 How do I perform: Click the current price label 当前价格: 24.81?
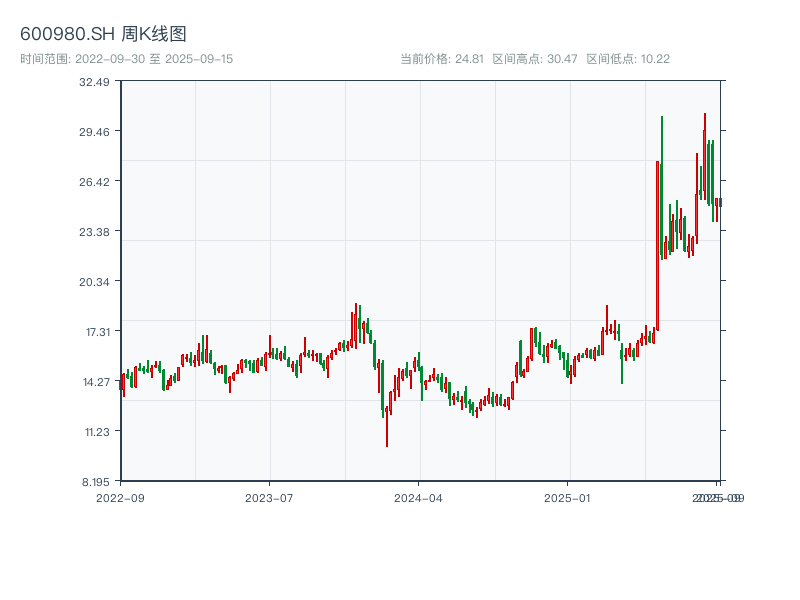tap(442, 59)
